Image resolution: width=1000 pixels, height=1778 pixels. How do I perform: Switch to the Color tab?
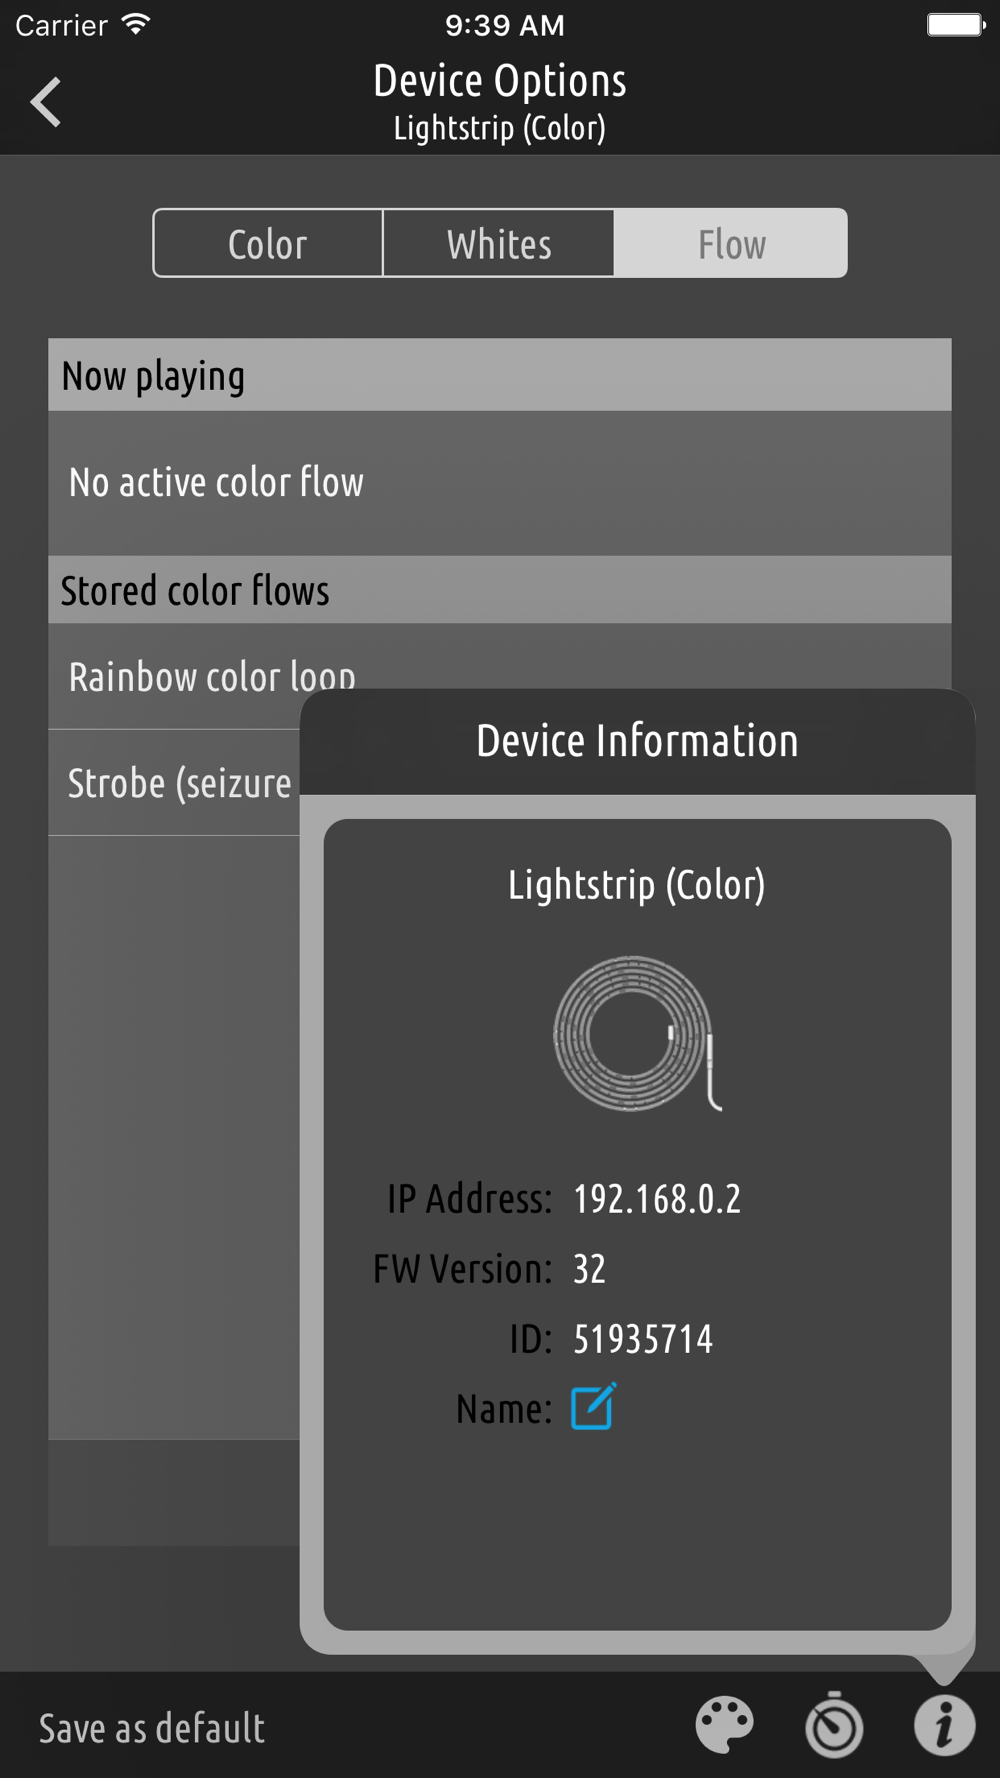[268, 243]
